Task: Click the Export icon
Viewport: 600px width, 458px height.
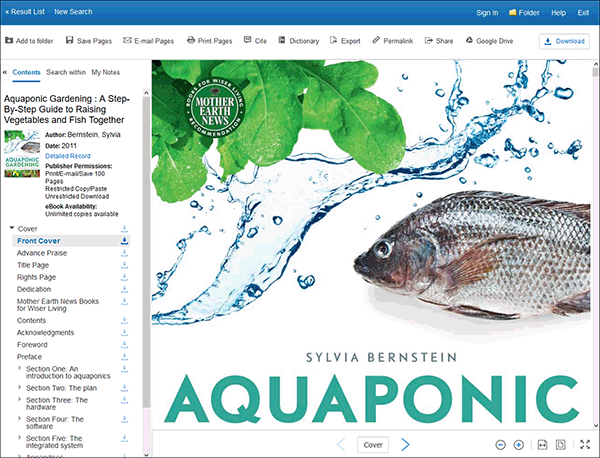Action: pyautogui.click(x=333, y=40)
